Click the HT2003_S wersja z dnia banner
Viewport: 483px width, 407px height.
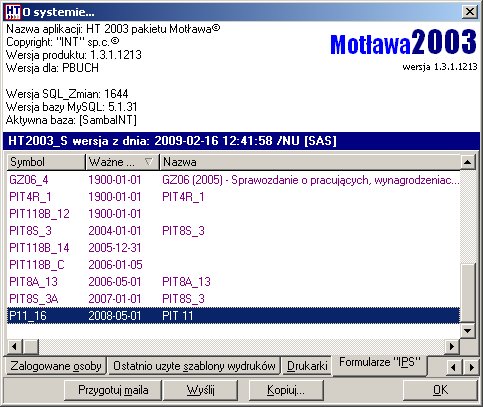click(241, 141)
